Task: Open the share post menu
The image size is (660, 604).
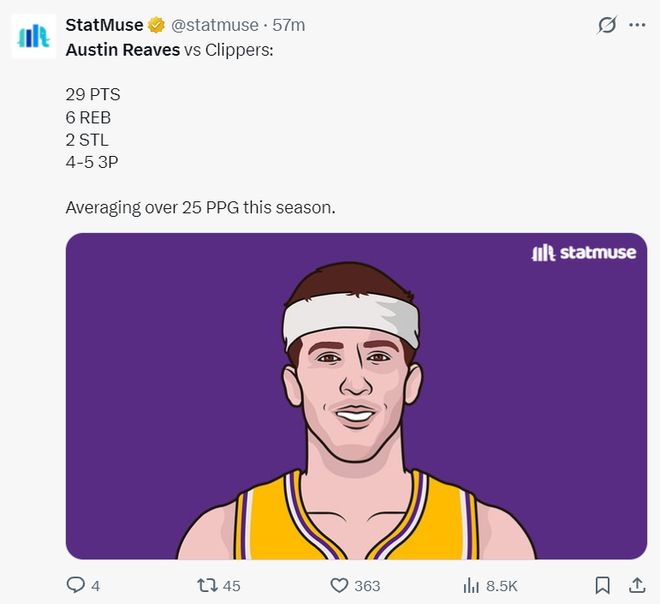Action: coord(636,585)
